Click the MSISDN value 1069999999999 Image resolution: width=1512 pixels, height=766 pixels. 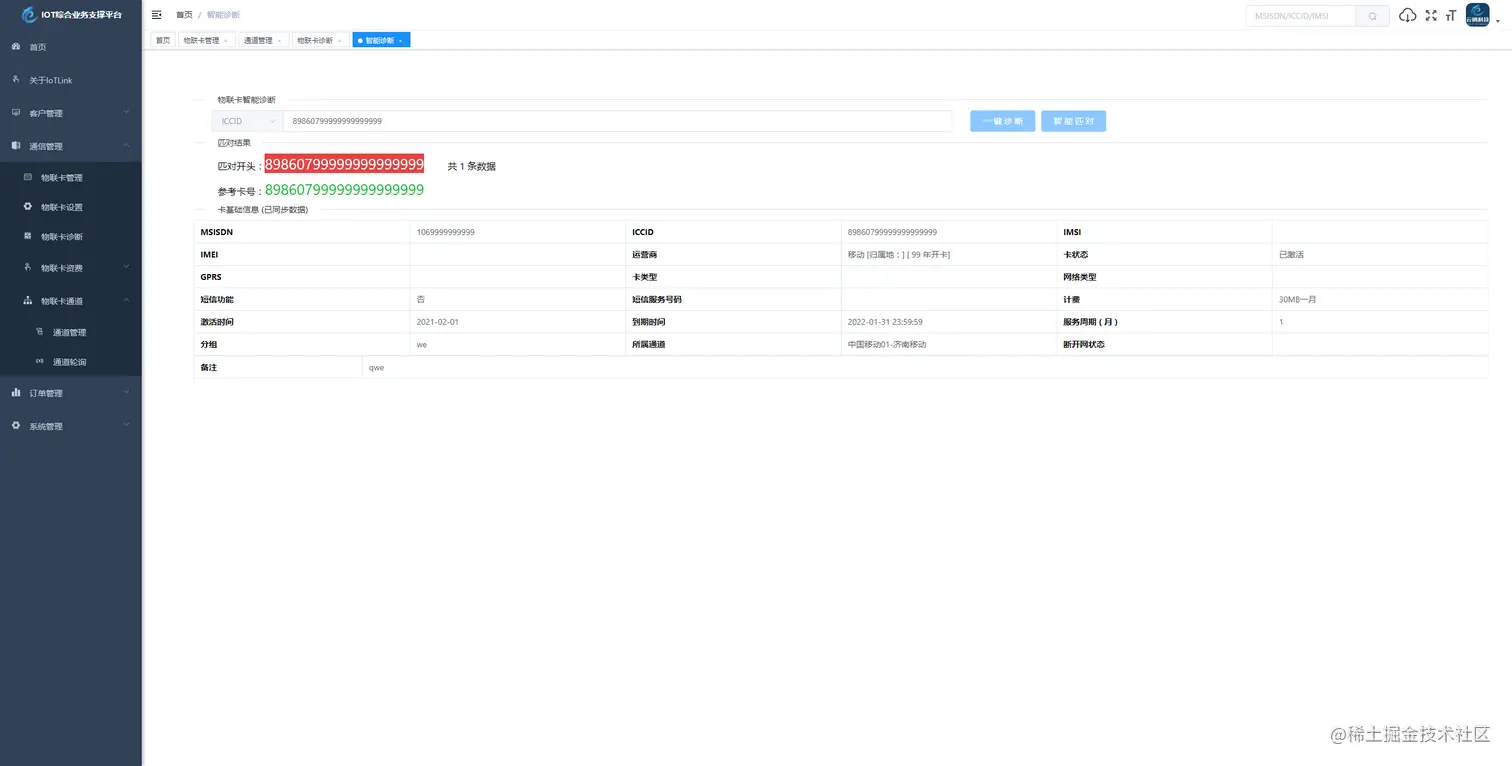[x=446, y=232]
